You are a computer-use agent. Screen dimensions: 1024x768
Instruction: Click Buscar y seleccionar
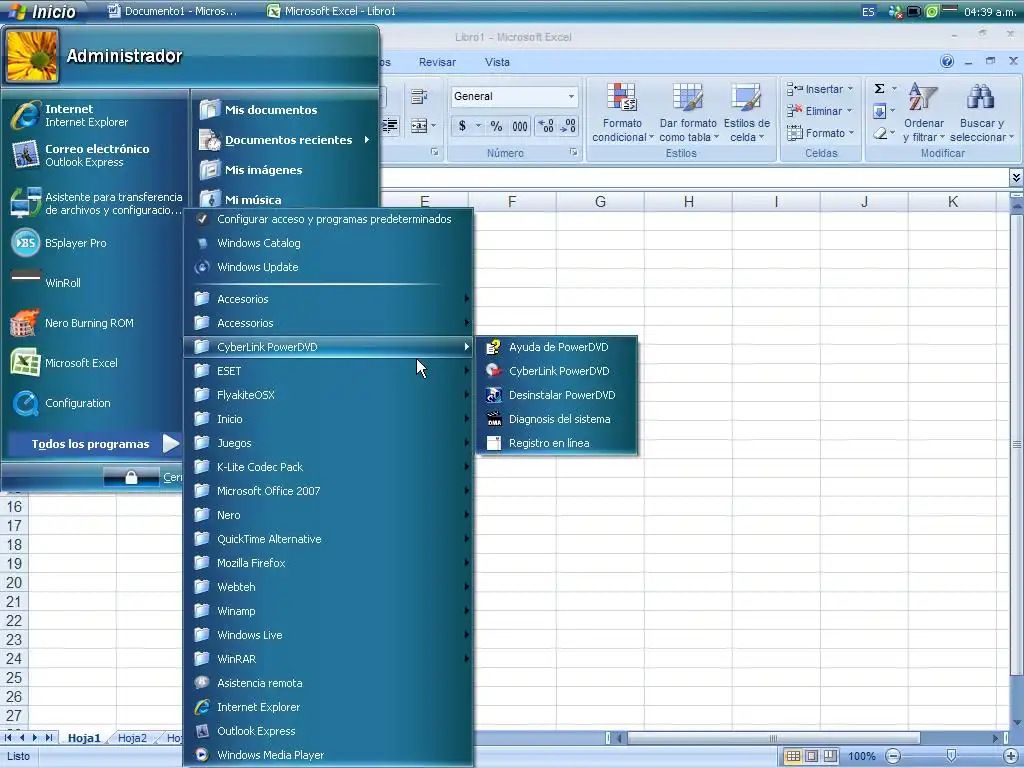[982, 112]
